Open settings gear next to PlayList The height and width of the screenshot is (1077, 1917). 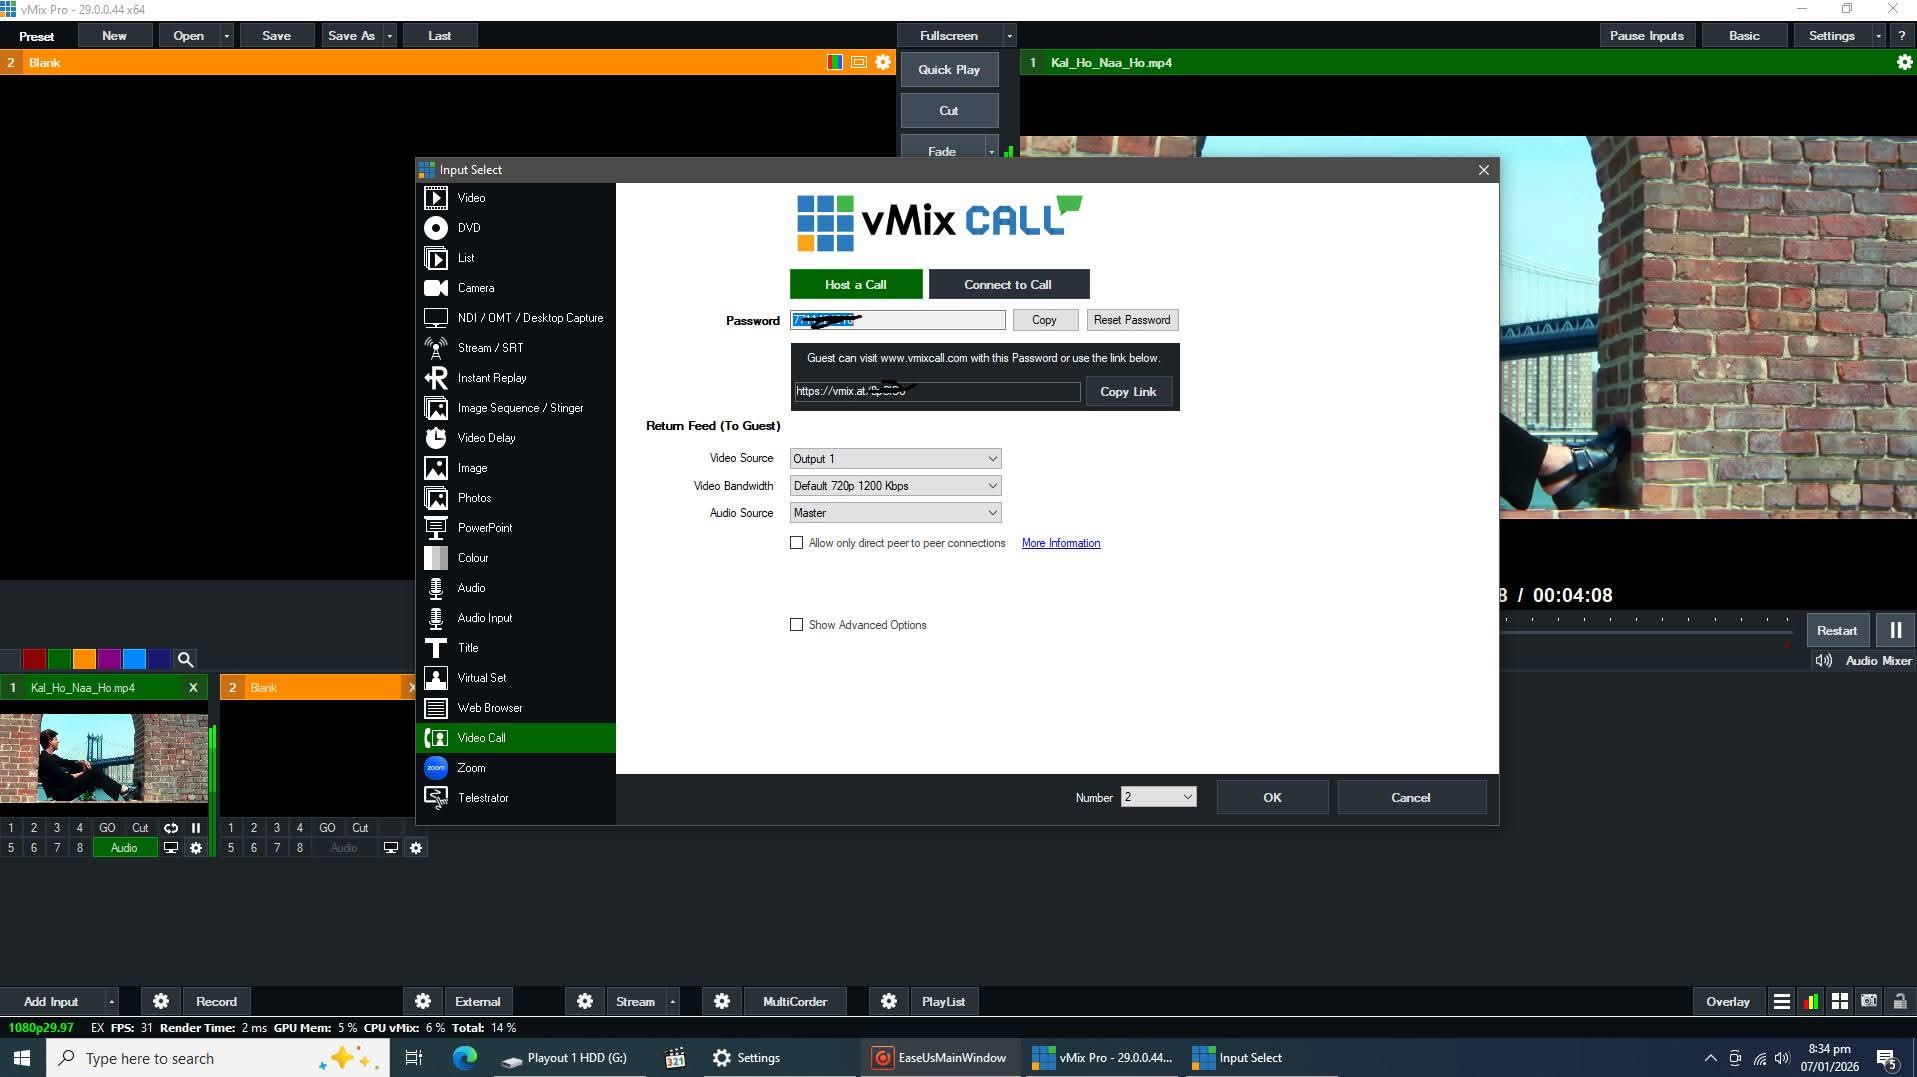click(889, 1001)
